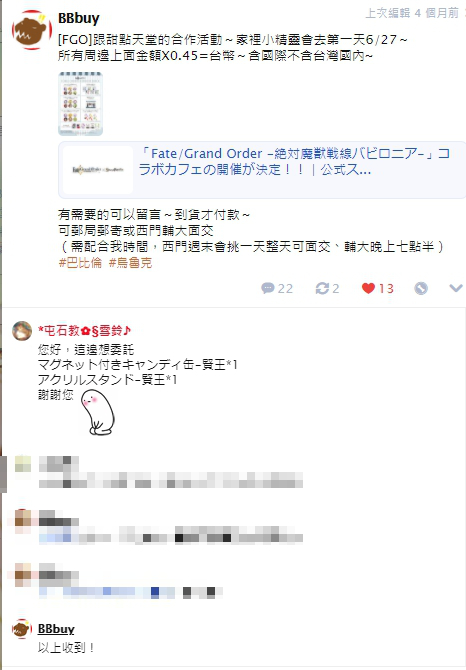Click the white blob sticker emoticon

tap(98, 413)
